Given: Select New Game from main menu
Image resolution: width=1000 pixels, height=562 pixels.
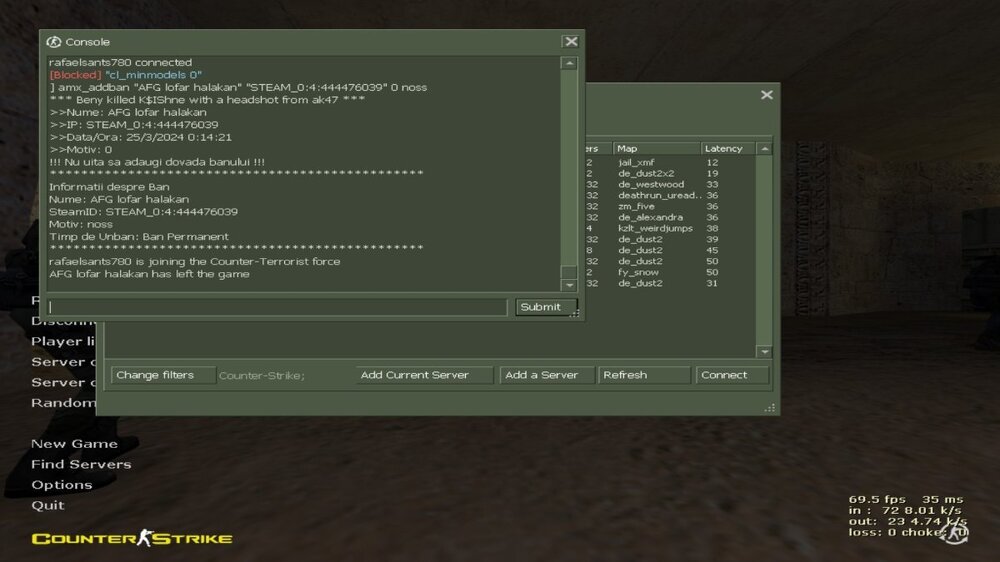Looking at the screenshot, I should click(x=75, y=444).
